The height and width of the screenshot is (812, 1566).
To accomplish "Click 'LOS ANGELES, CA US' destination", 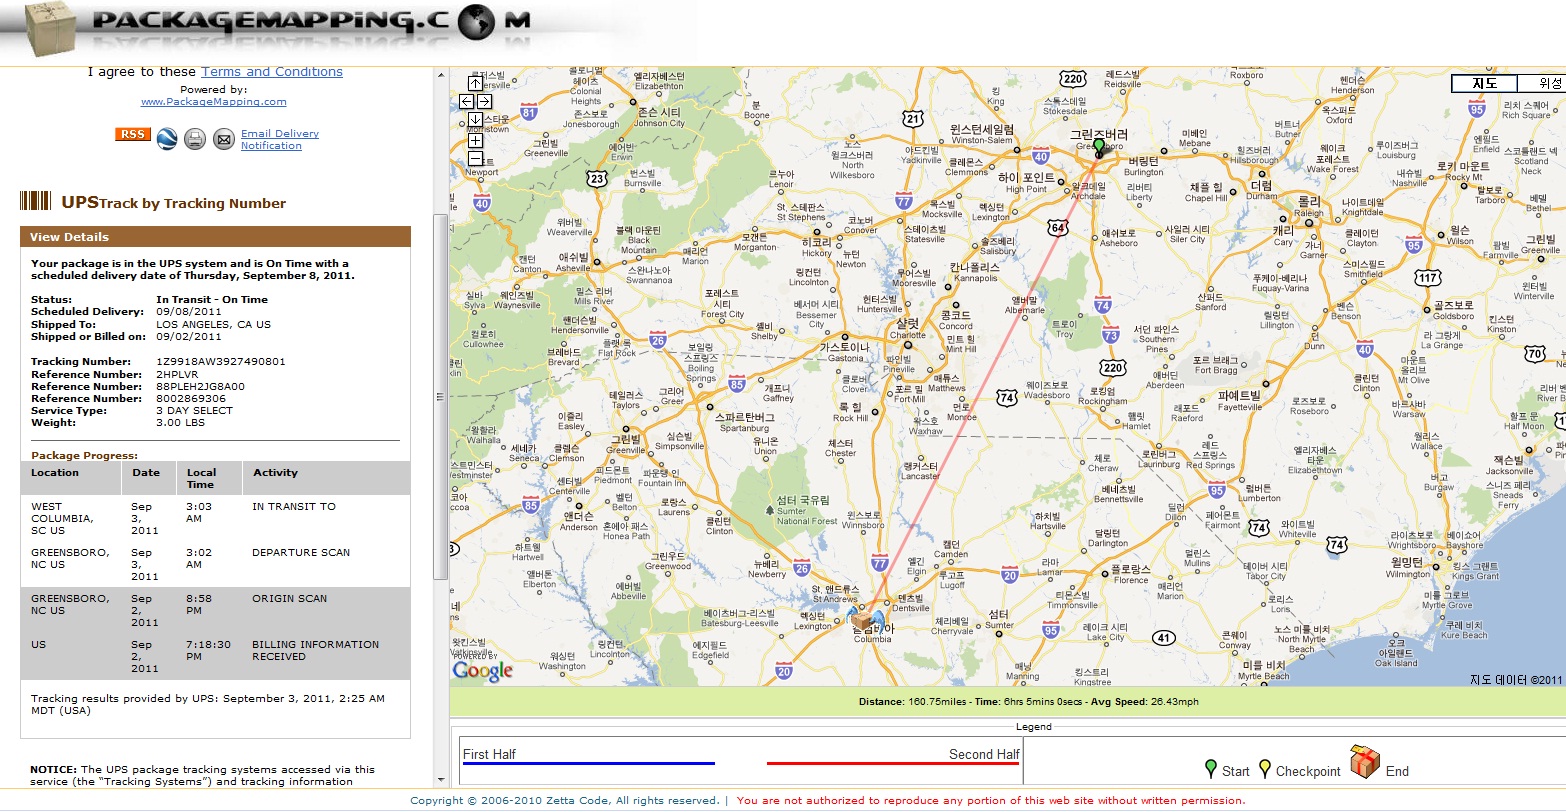I will (x=213, y=325).
